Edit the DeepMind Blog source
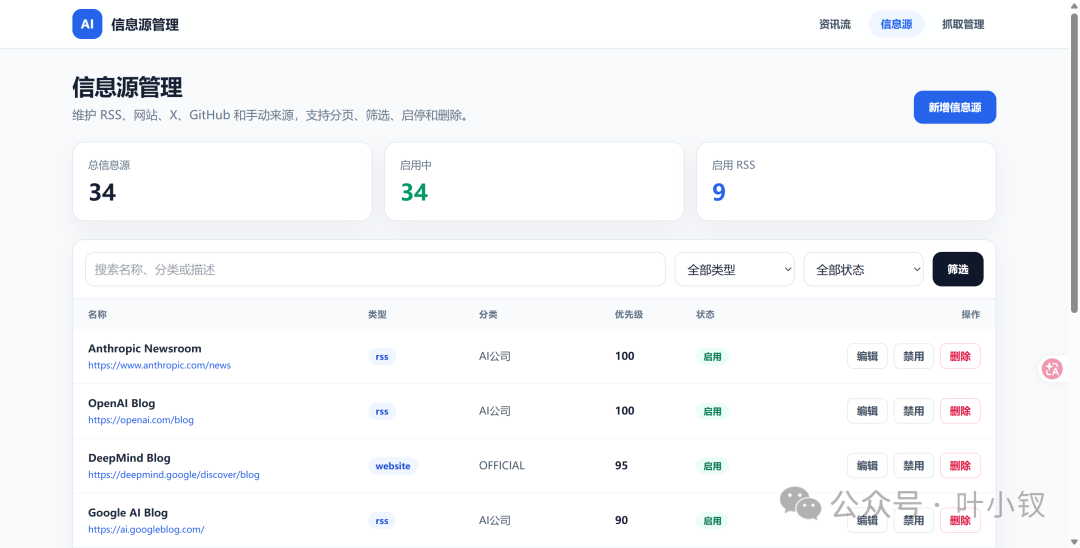The image size is (1080, 548). click(867, 465)
